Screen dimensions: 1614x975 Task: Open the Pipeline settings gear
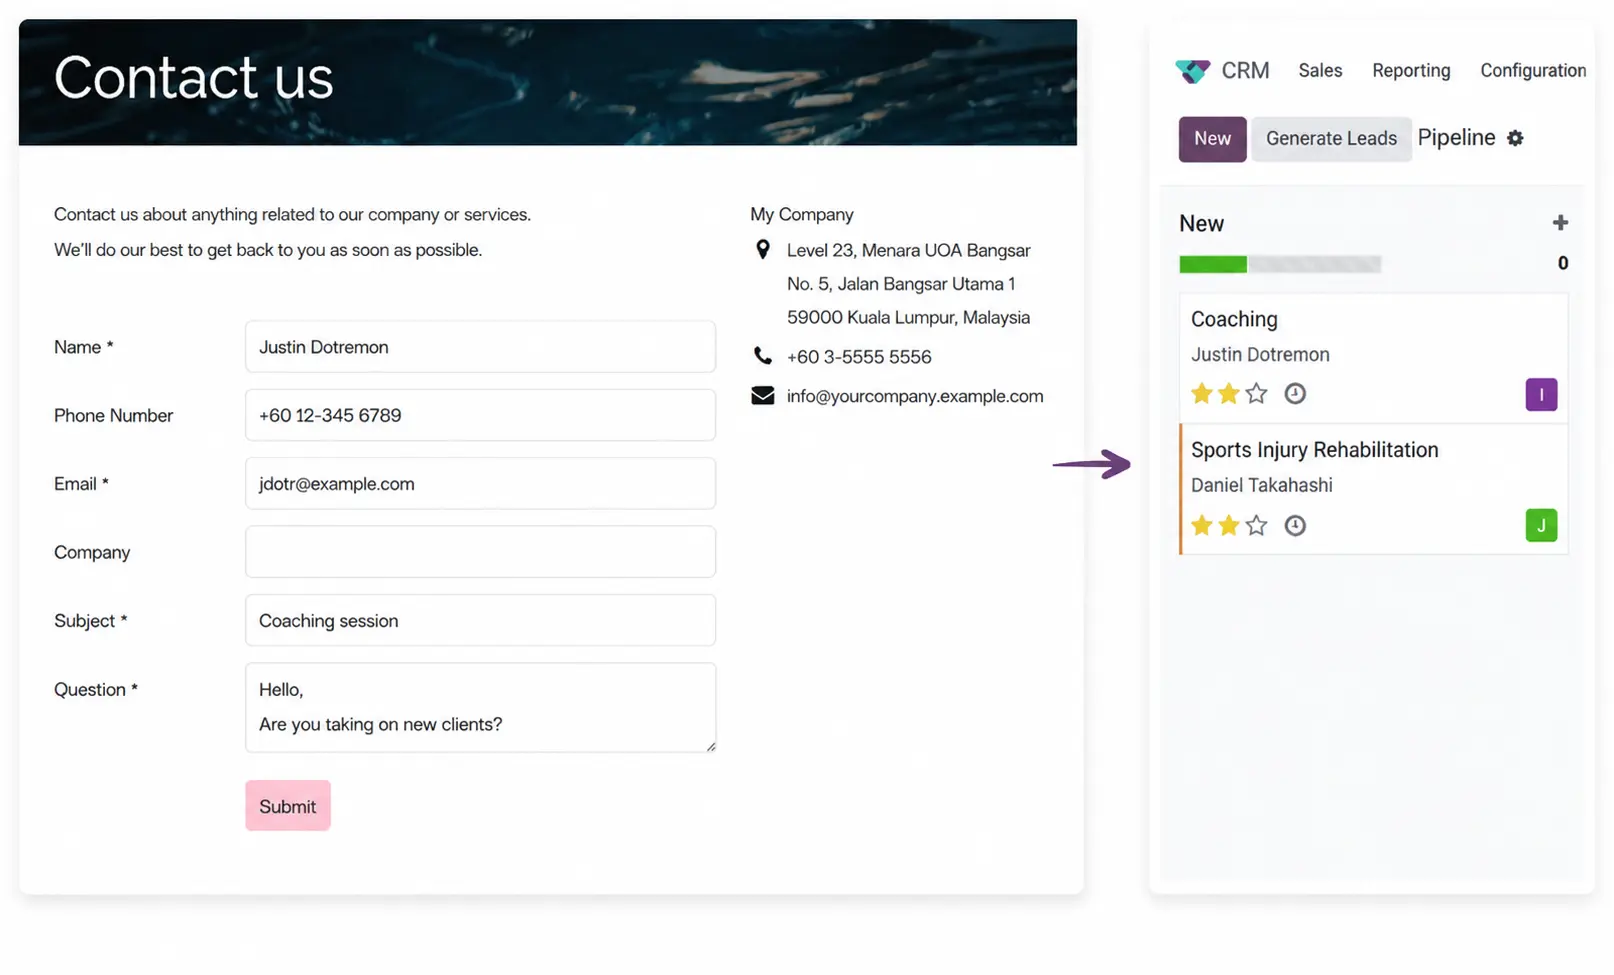pos(1515,138)
